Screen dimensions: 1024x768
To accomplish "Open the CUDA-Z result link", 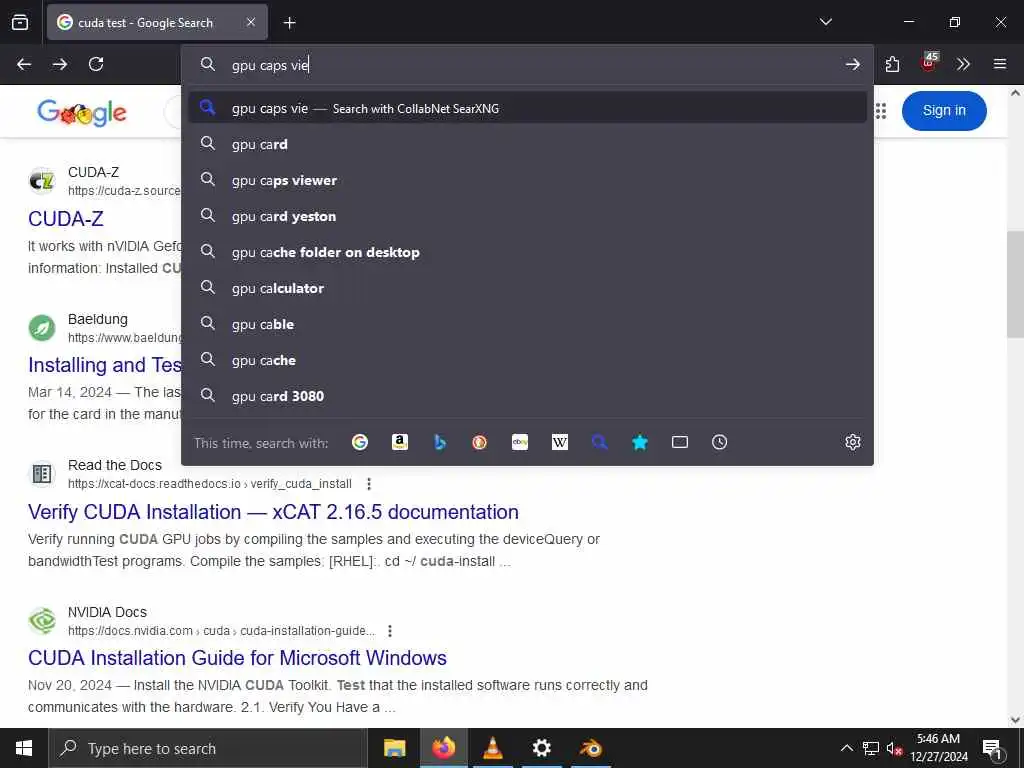I will [65, 219].
